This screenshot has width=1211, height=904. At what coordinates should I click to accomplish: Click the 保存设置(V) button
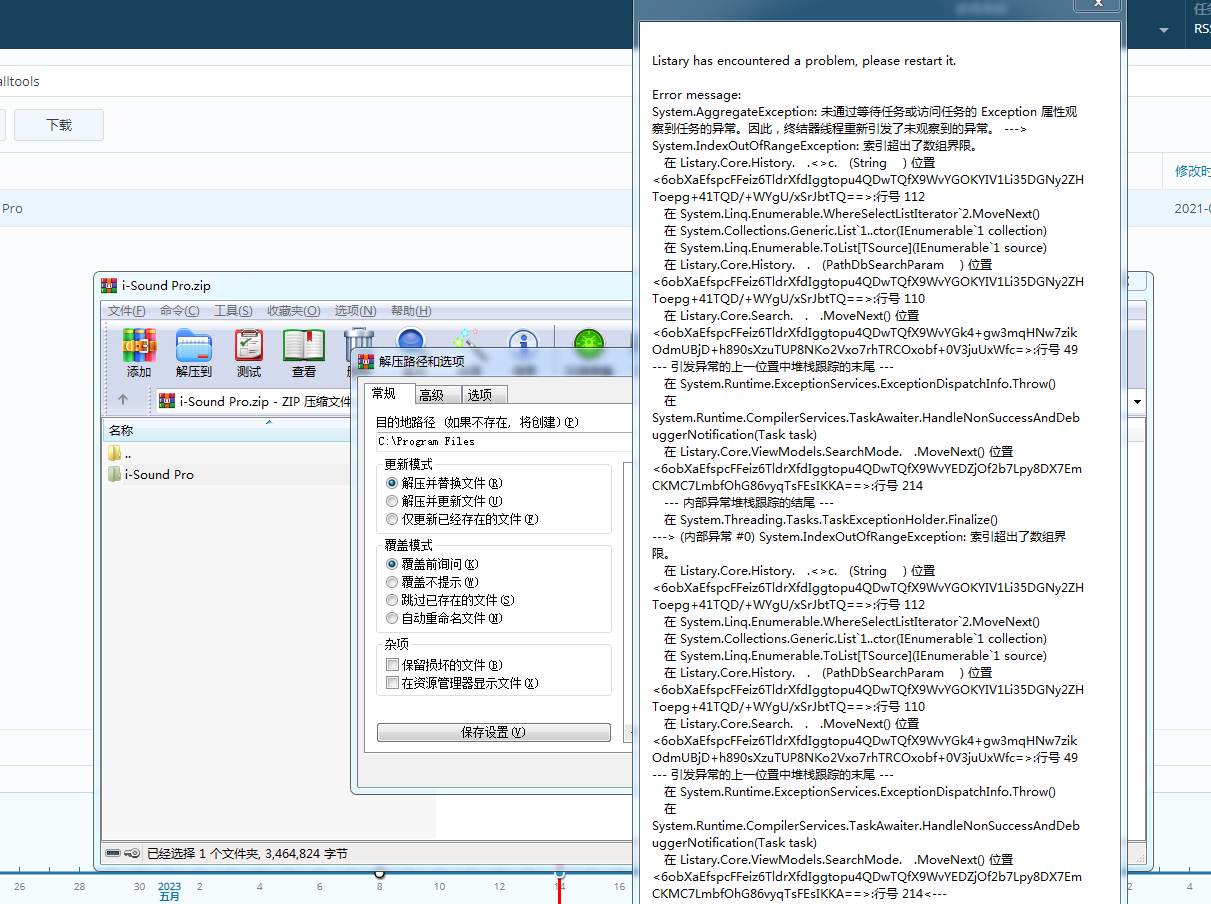coord(494,732)
